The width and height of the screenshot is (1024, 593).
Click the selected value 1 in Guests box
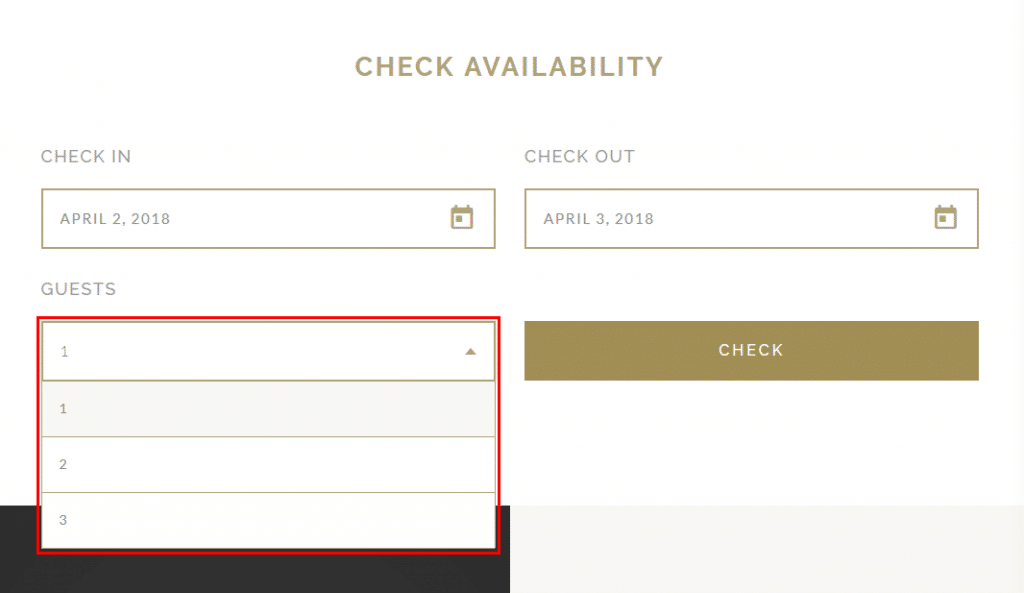point(64,352)
